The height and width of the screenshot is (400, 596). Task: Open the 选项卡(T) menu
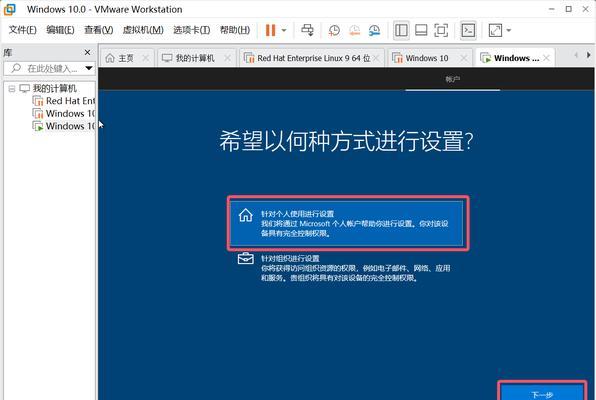[x=192, y=30]
